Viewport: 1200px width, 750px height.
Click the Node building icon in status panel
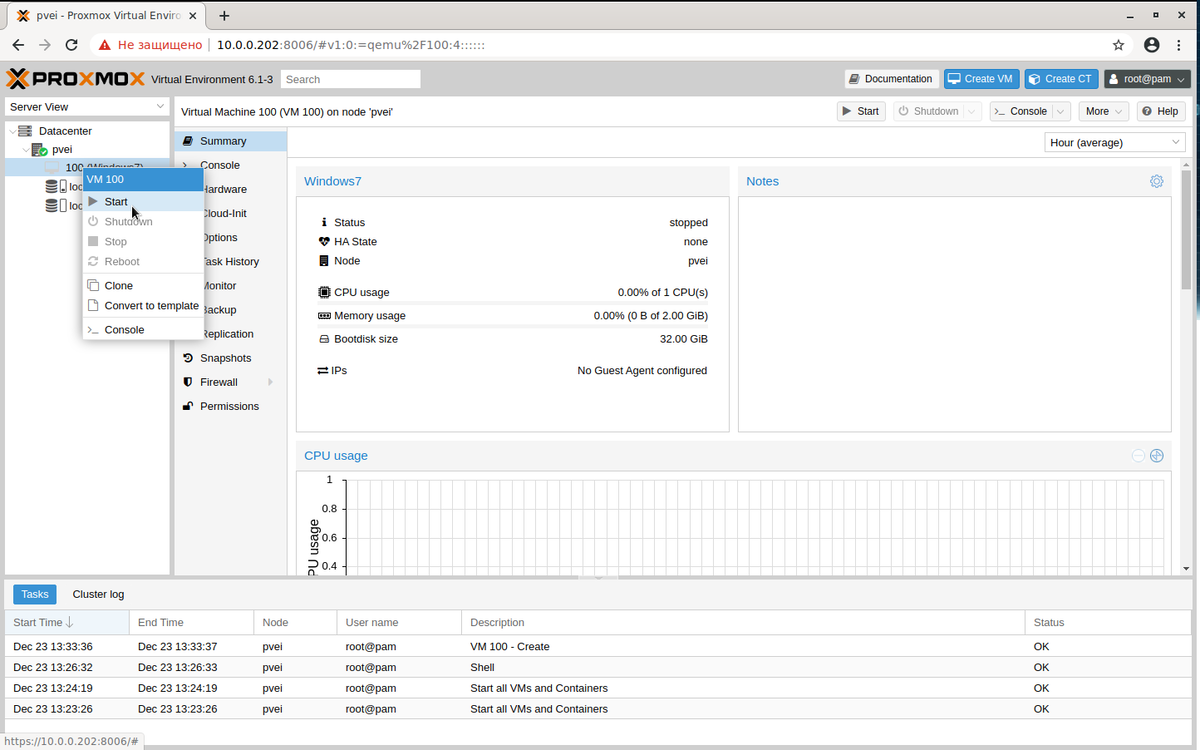[324, 261]
